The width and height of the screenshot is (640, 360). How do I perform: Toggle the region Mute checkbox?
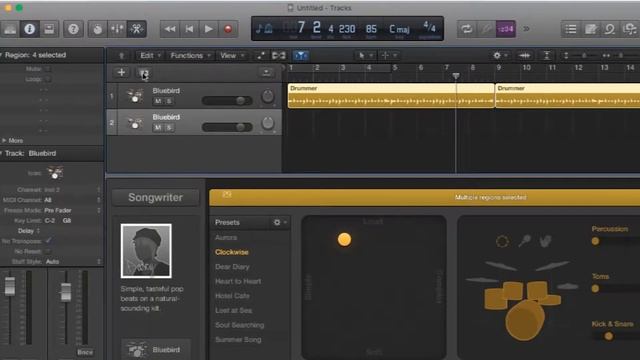47,69
